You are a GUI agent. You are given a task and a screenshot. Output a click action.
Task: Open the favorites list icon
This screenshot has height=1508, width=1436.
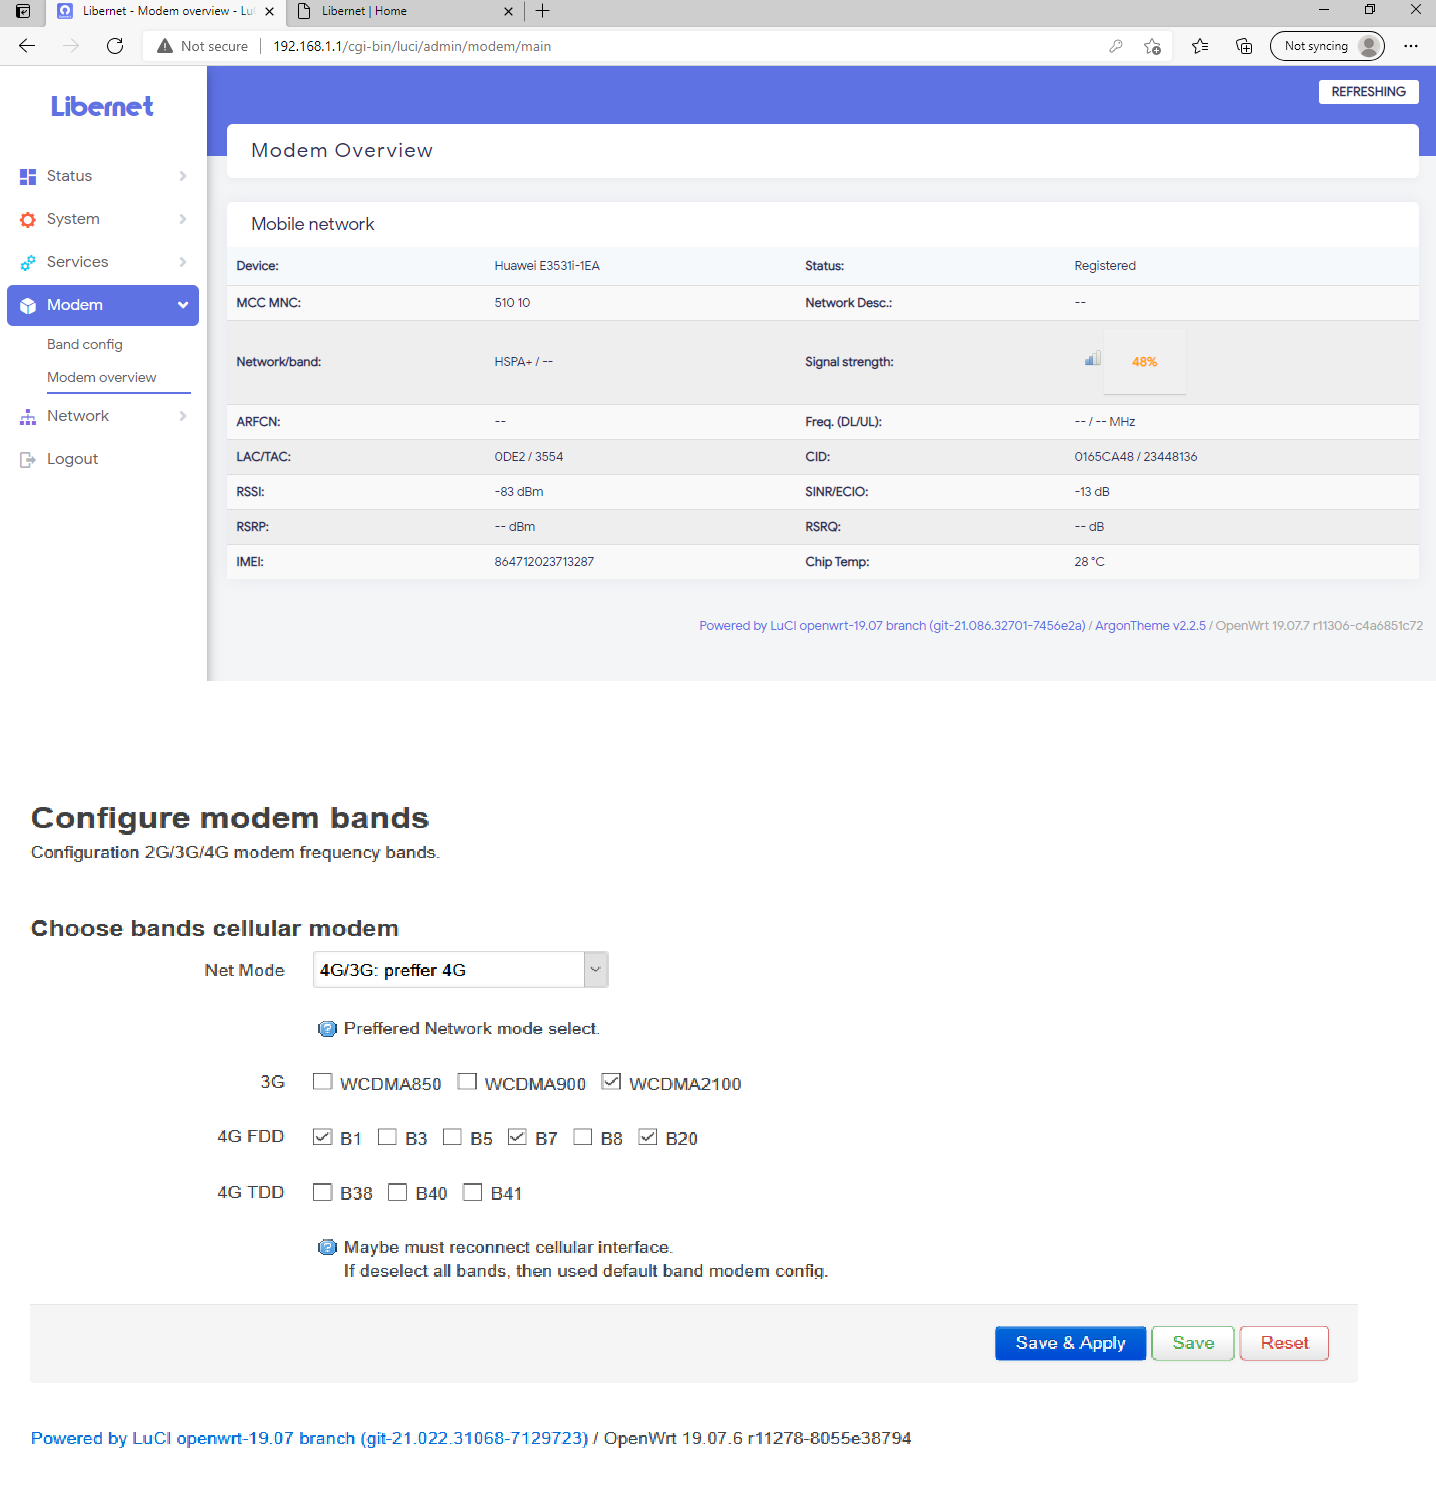tap(1200, 46)
